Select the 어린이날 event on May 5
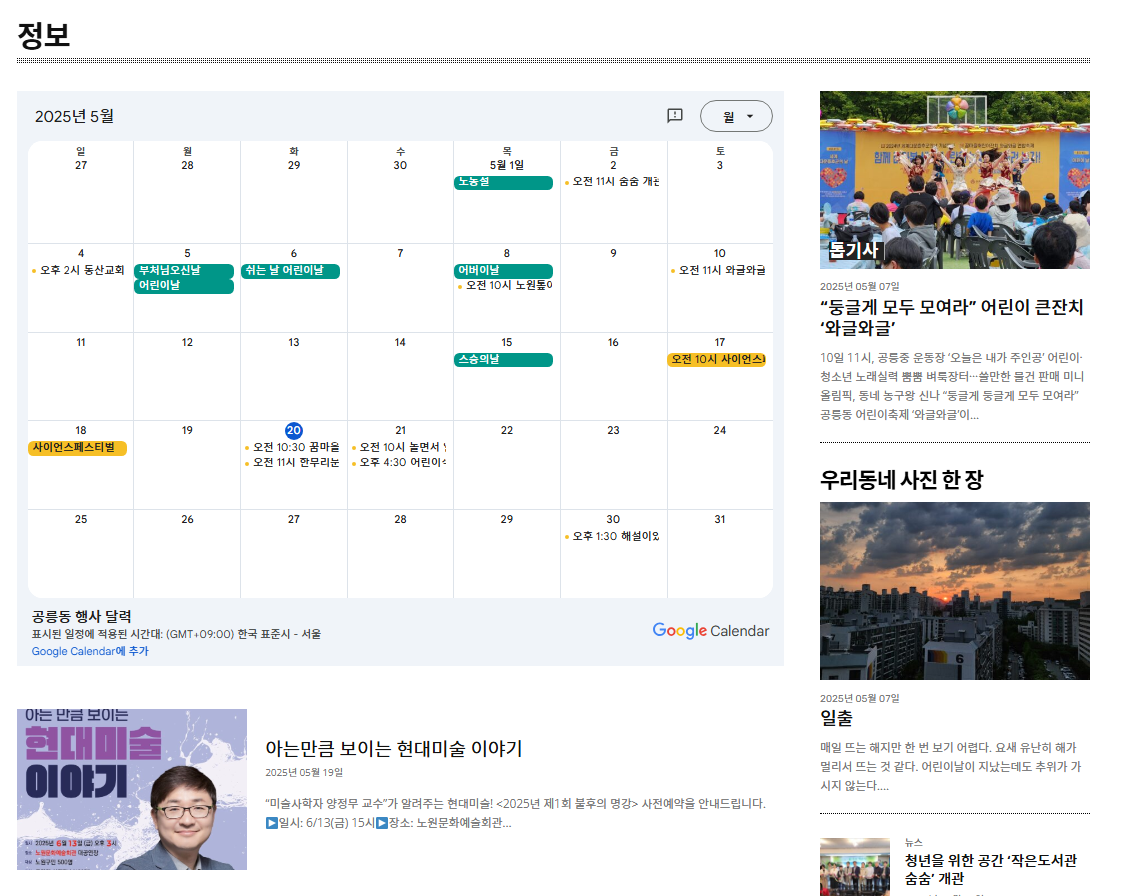 pyautogui.click(x=184, y=286)
